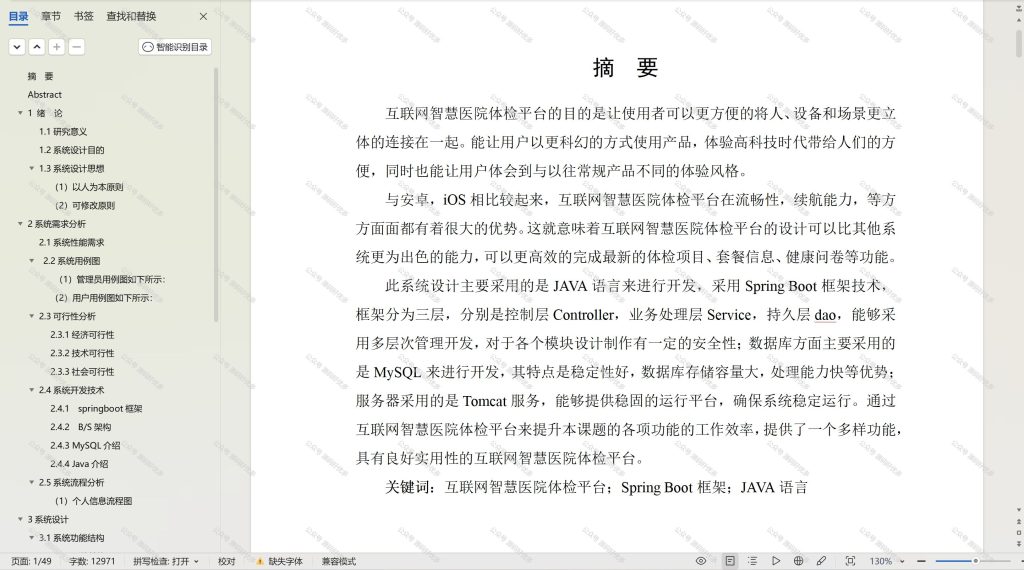1024x570 pixels.
Task: Click the plus promote-level button
Action: (57, 47)
